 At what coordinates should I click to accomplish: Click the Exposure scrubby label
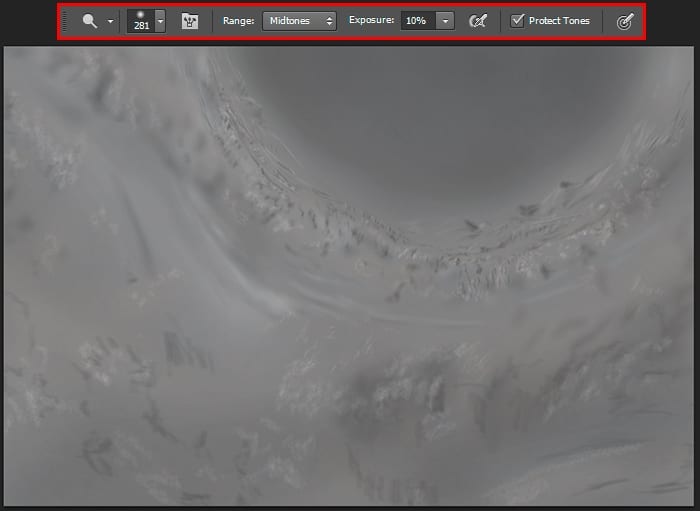point(371,21)
